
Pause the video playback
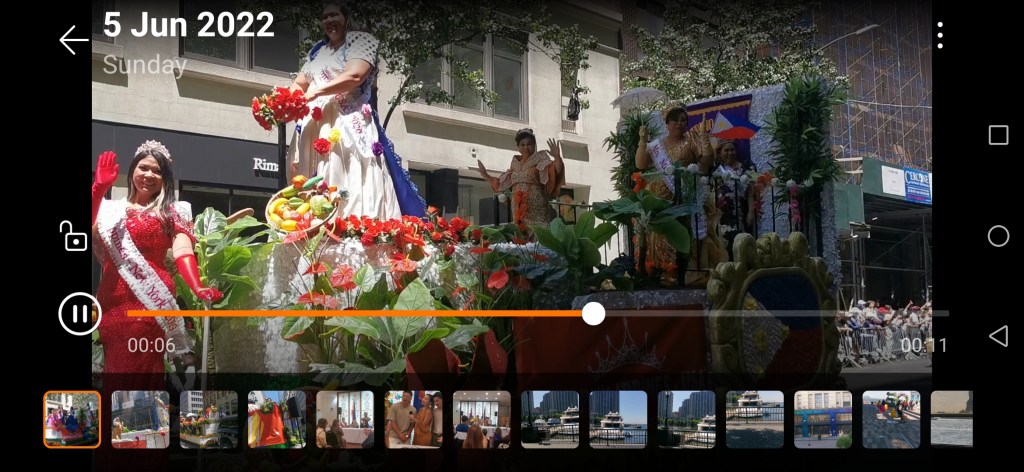pos(80,314)
